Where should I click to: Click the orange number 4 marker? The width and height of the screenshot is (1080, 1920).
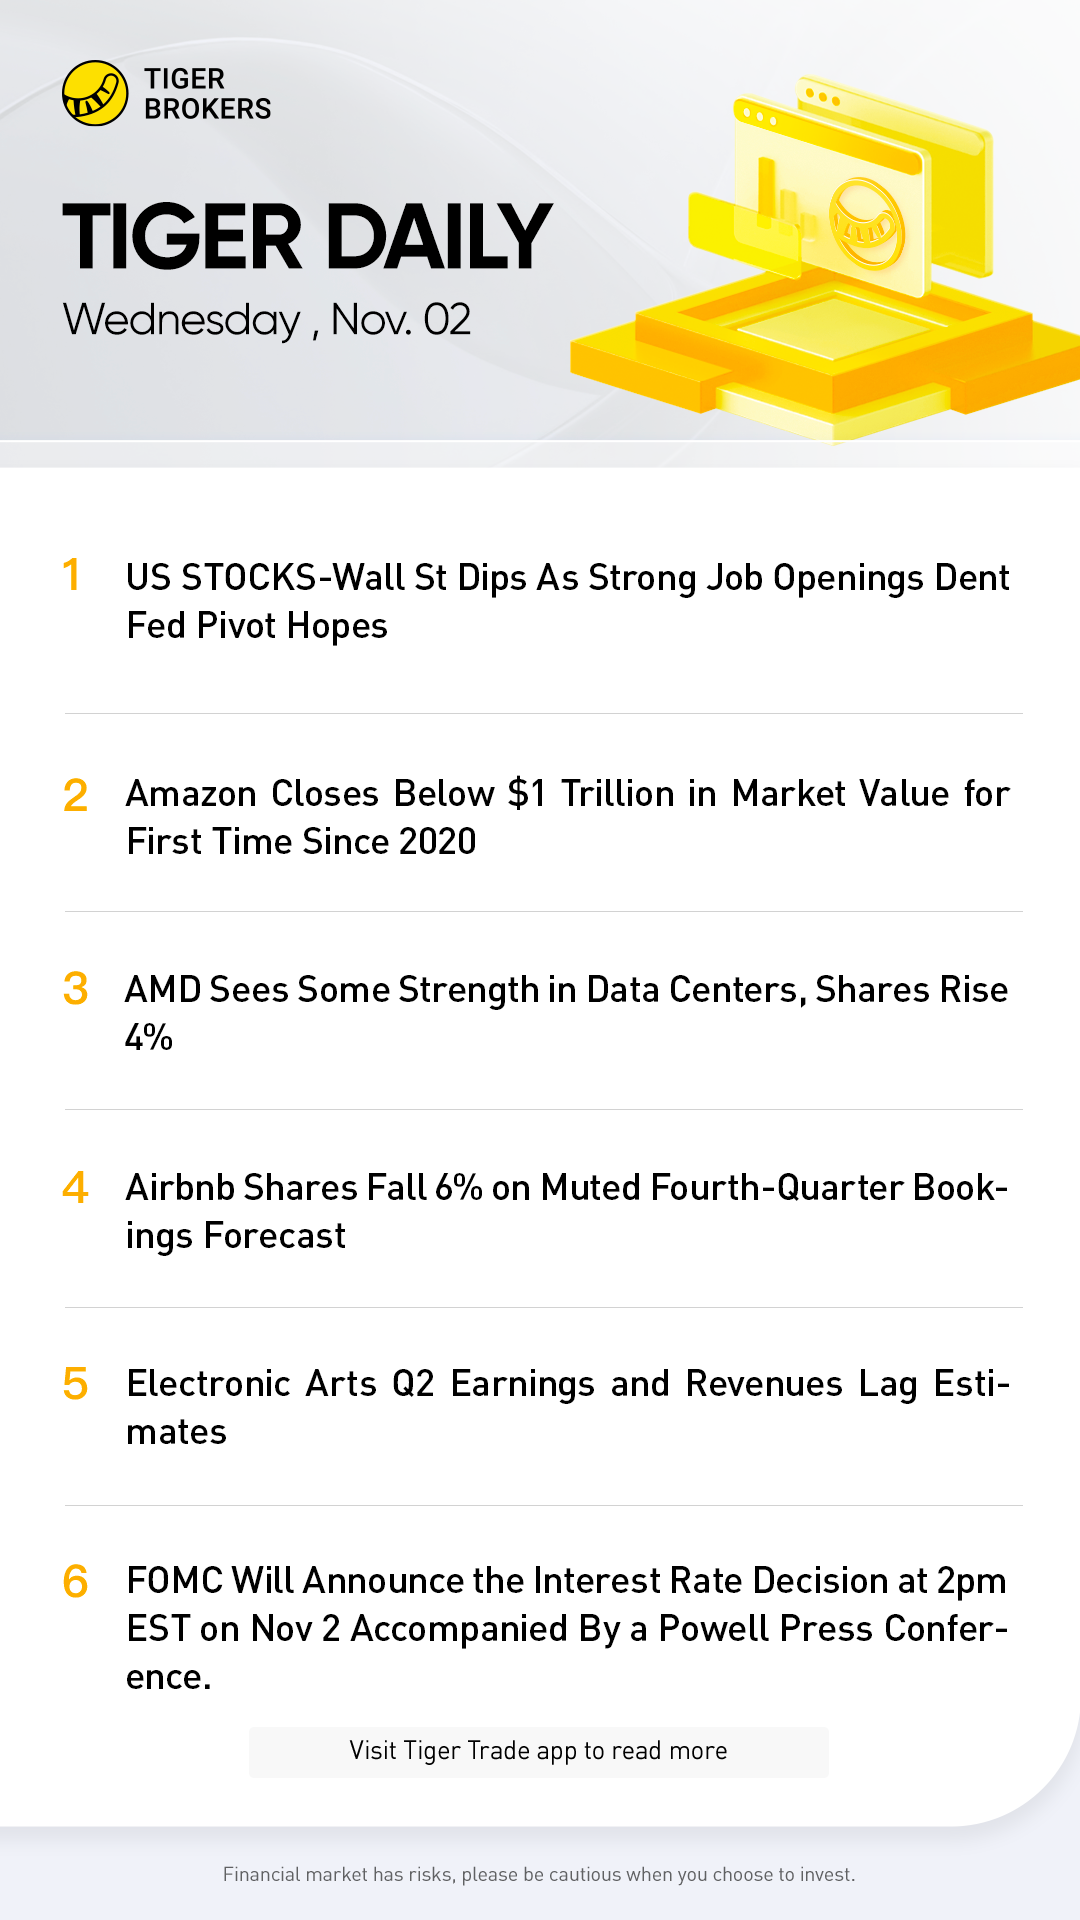[75, 1188]
